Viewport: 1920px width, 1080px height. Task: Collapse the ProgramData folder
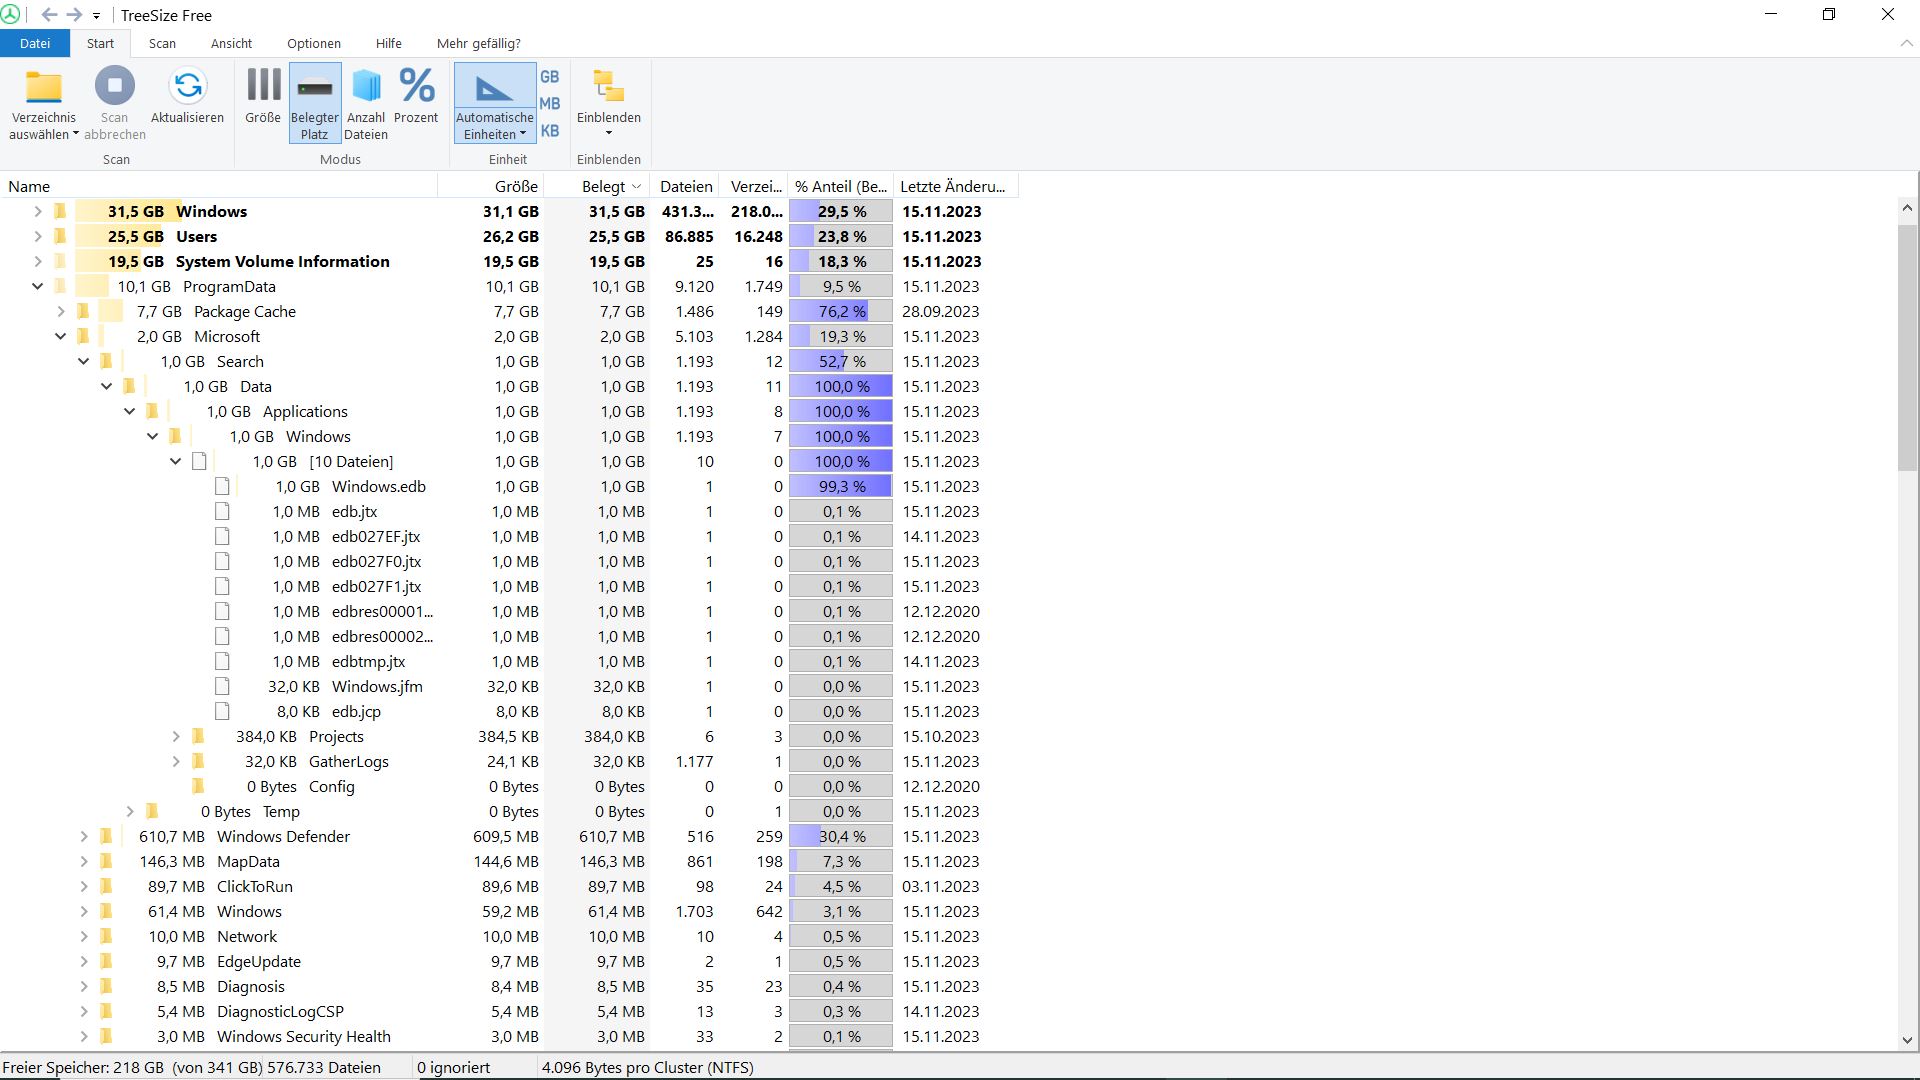coord(37,286)
